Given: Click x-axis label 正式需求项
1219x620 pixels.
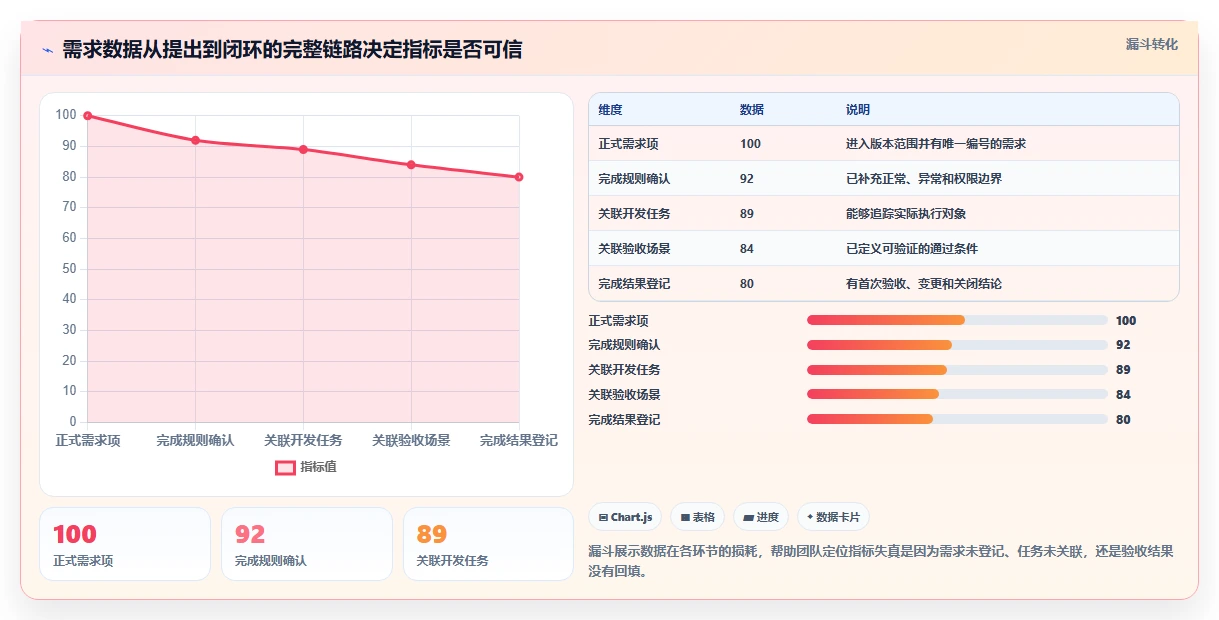Looking at the screenshot, I should click(x=88, y=440).
